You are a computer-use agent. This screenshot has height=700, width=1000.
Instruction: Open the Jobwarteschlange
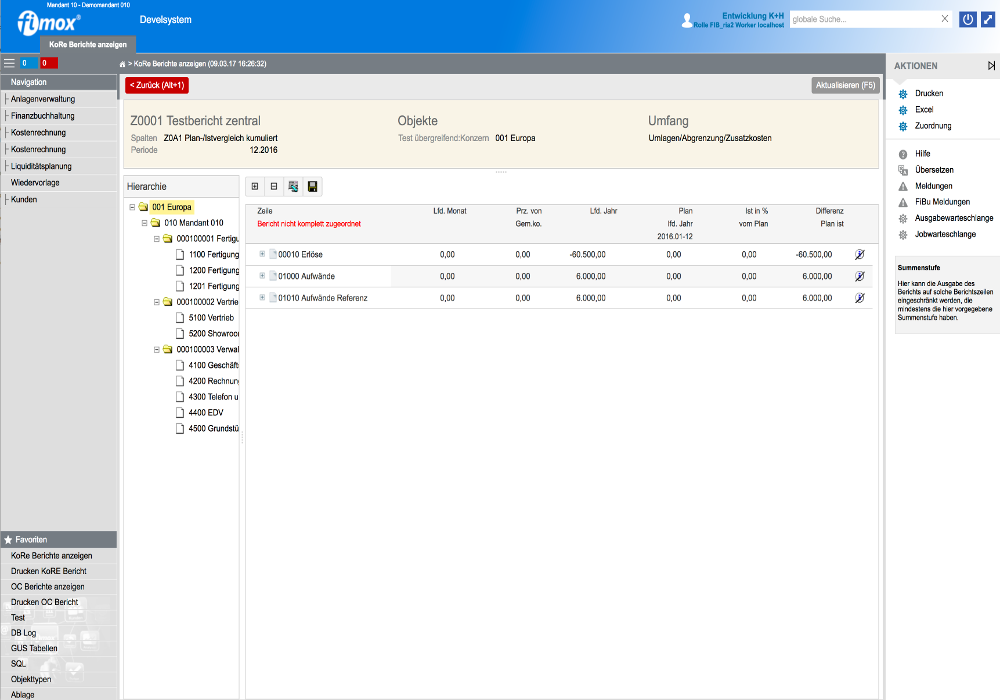pos(945,234)
